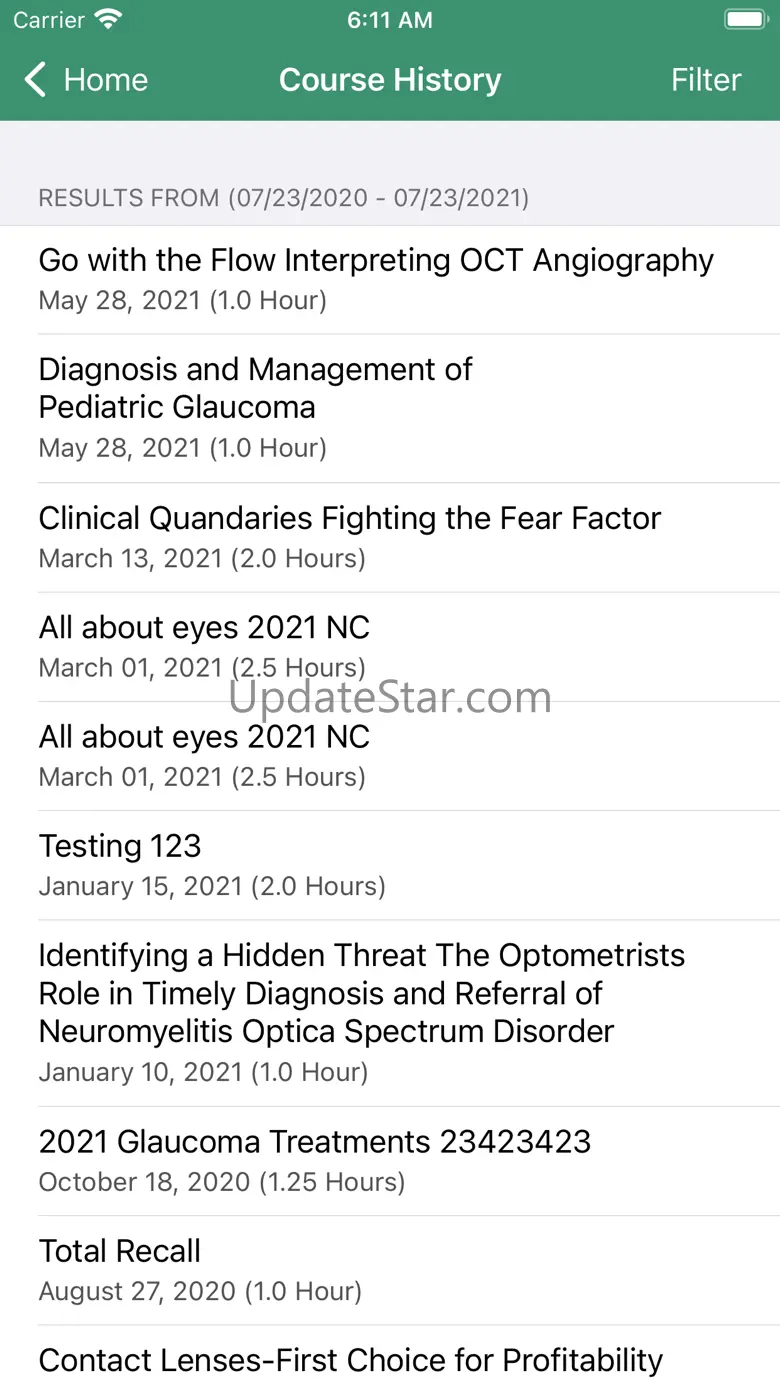Open the Total Recall course
This screenshot has width=780, height=1387.
390,1270
